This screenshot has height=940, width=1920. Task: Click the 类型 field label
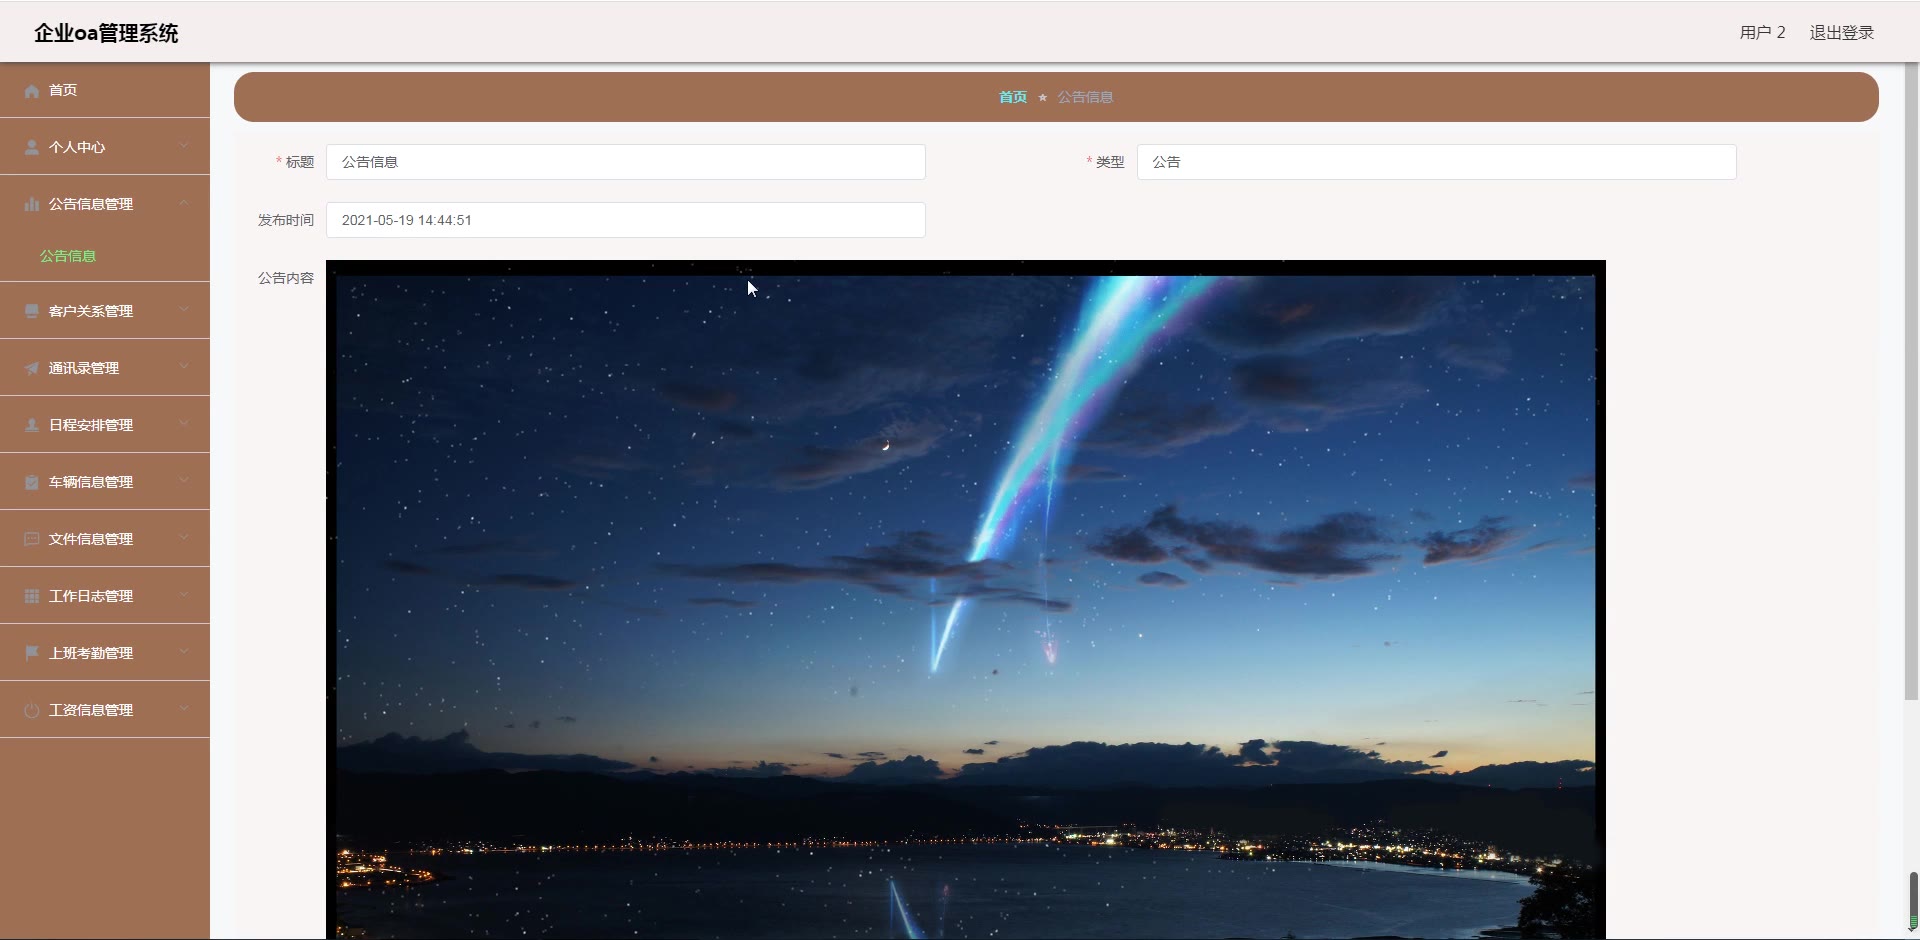tap(1110, 162)
